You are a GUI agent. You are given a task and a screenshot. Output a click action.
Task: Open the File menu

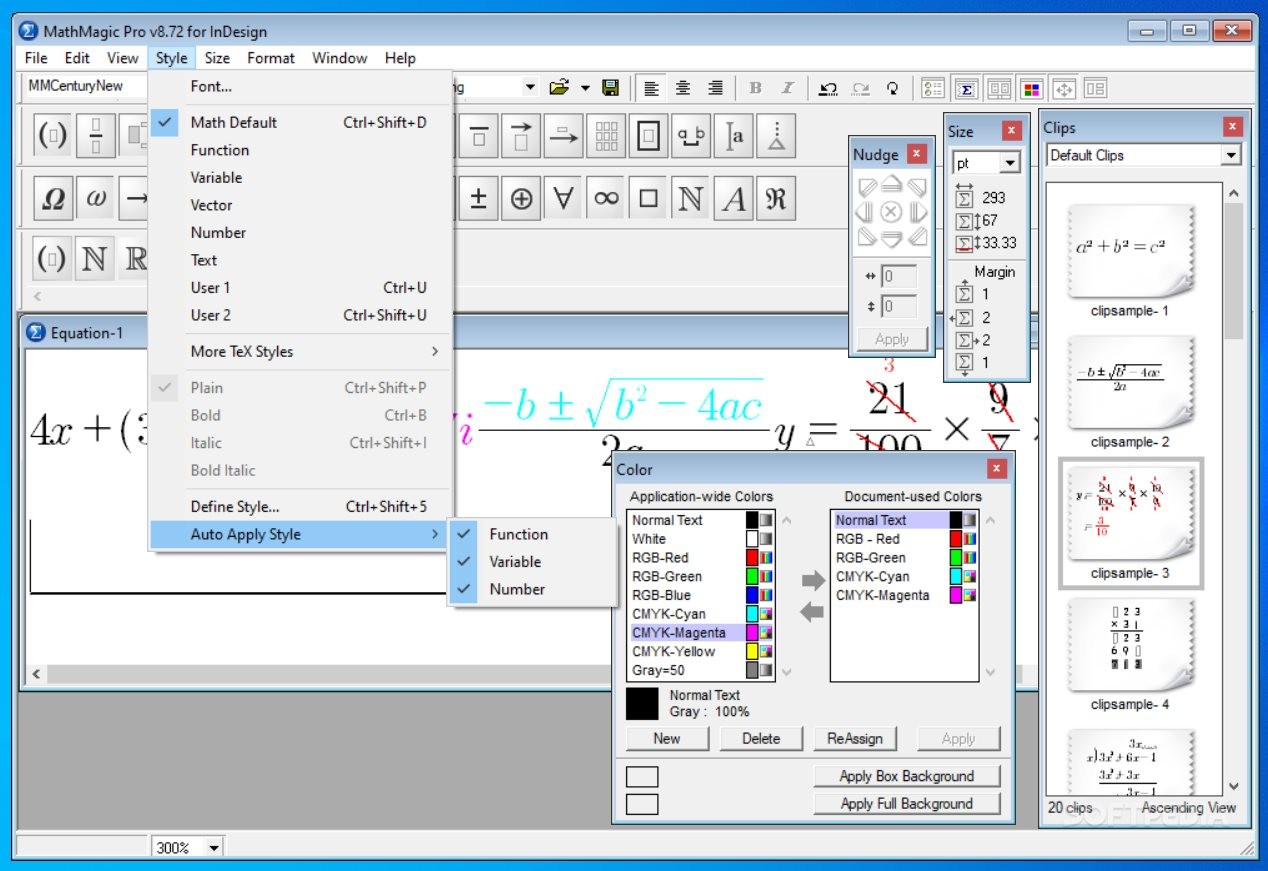tap(35, 58)
